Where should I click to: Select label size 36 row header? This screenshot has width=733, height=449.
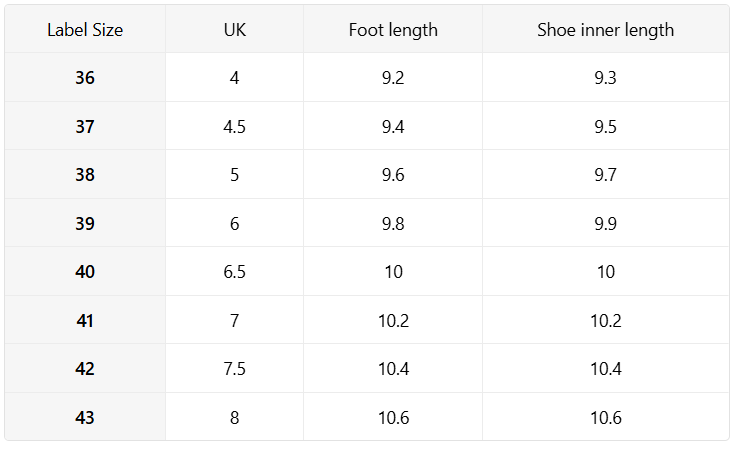(85, 77)
